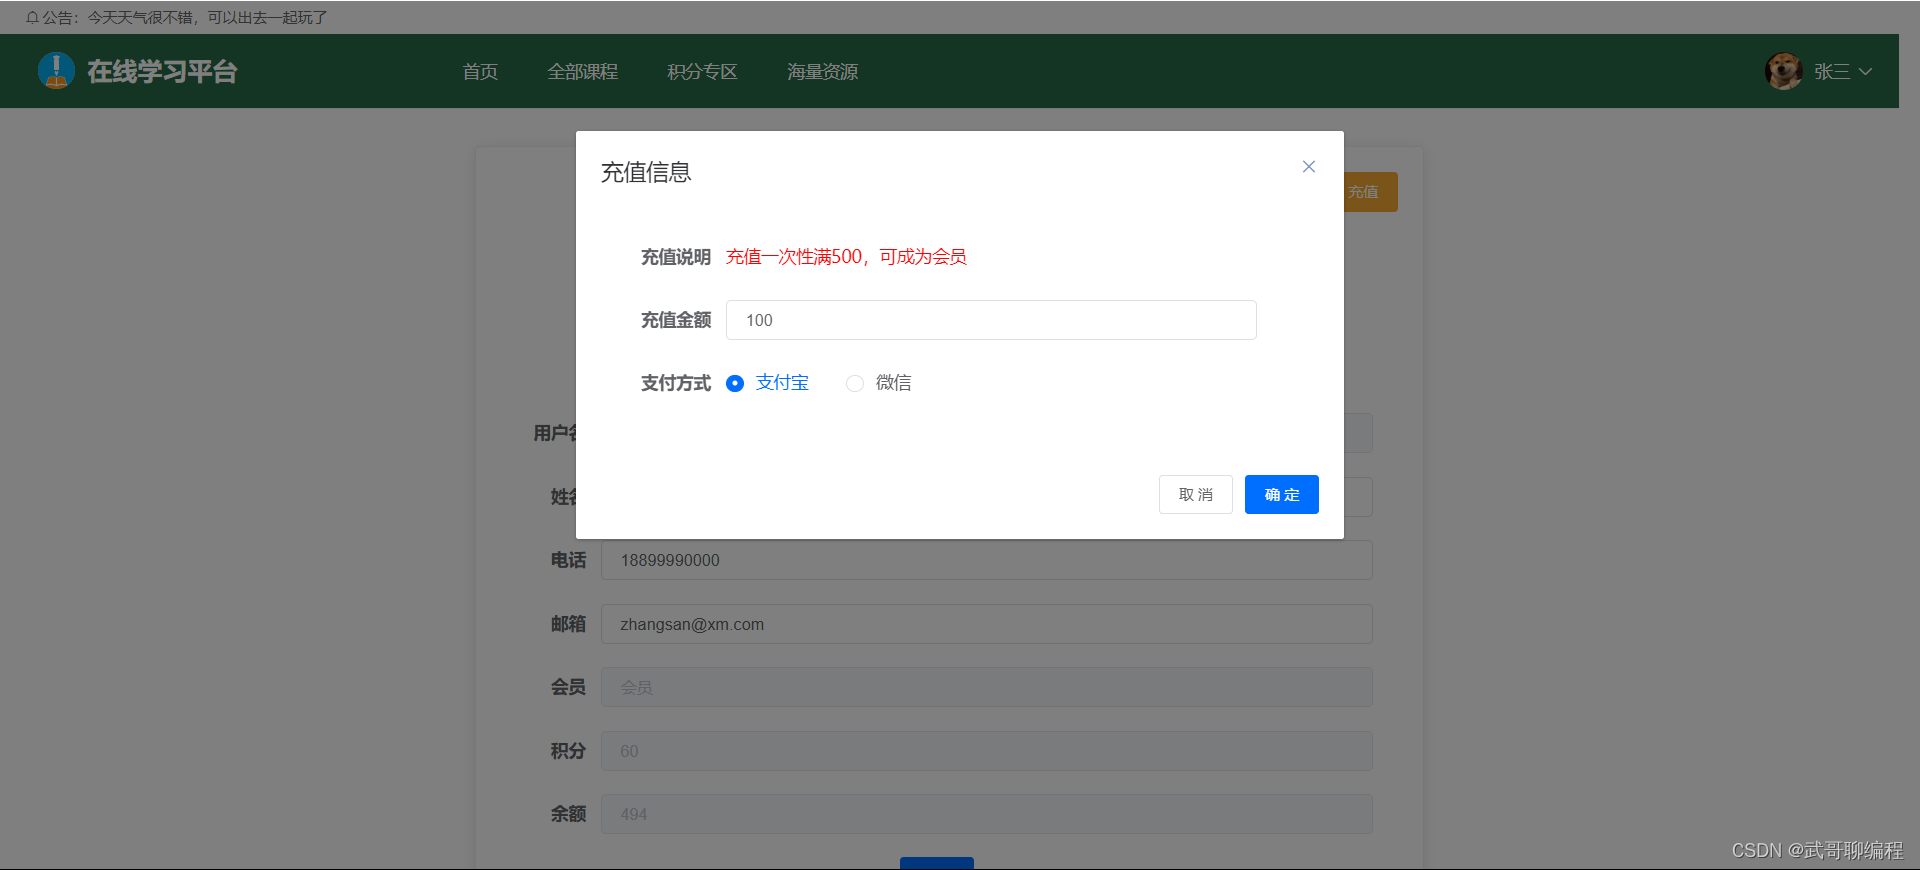Select the 微信 payment radio button
This screenshot has height=870, width=1920.
855,384
